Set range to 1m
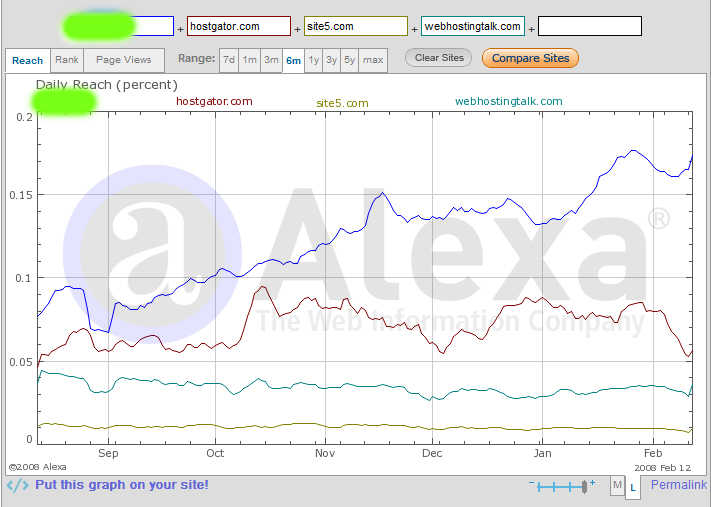 [249, 60]
